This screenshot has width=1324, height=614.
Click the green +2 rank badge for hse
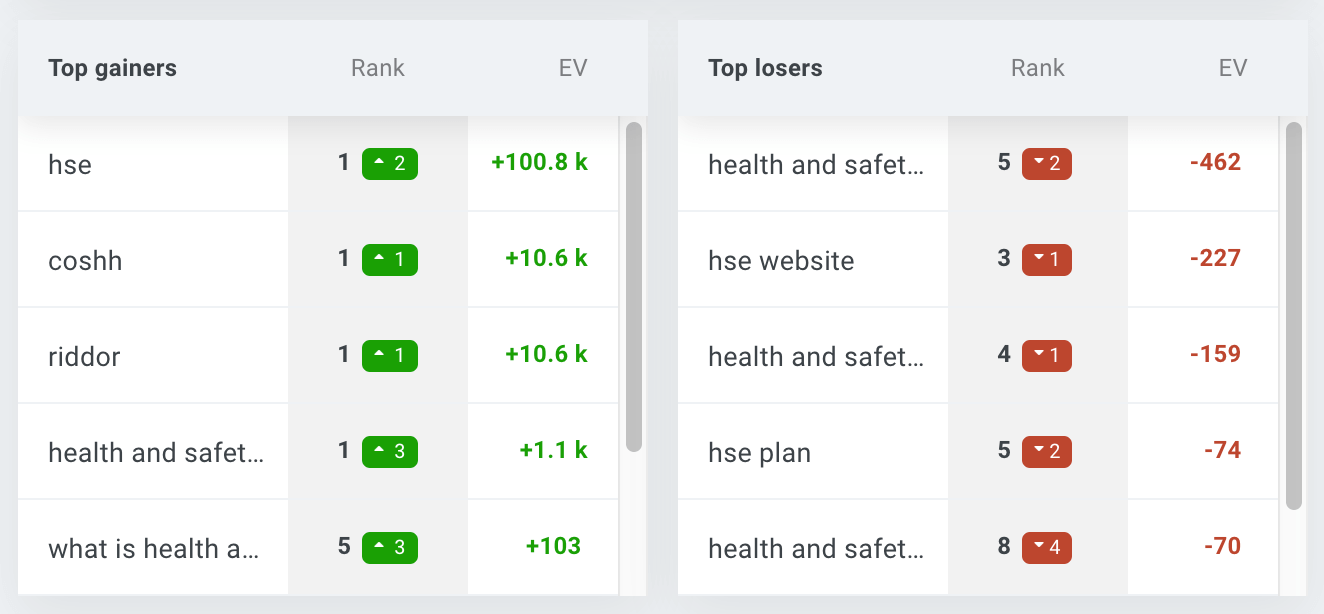pyautogui.click(x=390, y=164)
